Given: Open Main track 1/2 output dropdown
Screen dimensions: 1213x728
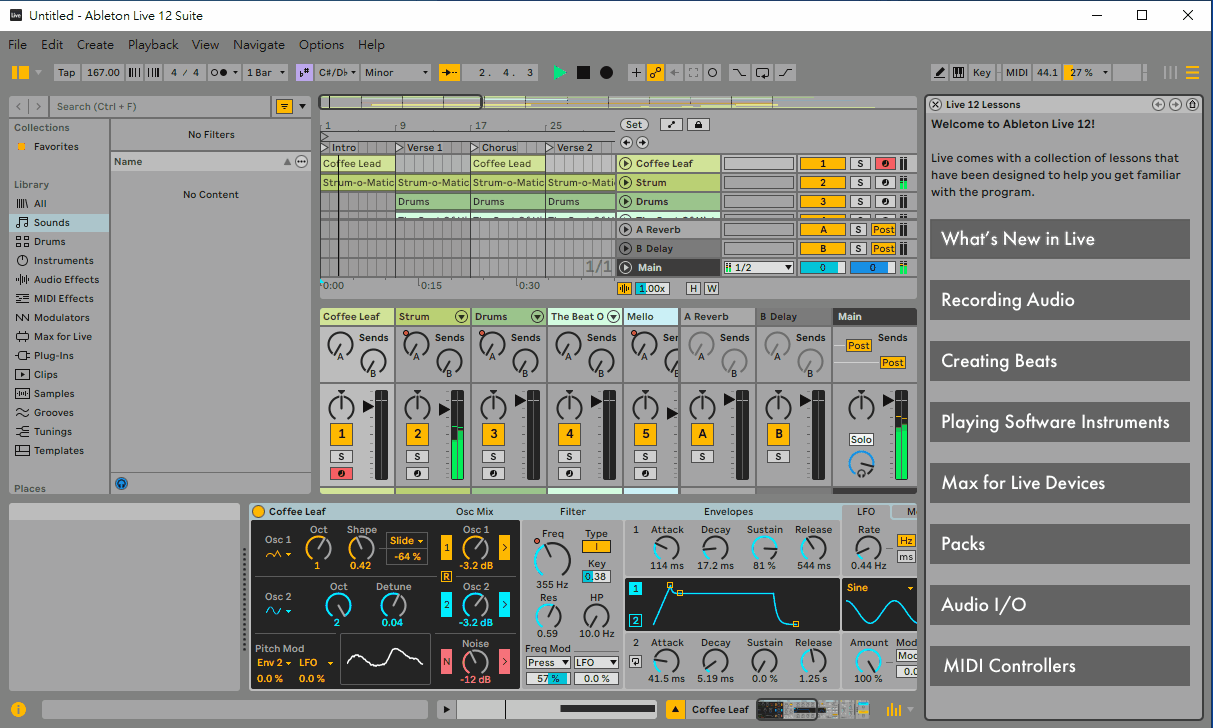Looking at the screenshot, I should [758, 268].
